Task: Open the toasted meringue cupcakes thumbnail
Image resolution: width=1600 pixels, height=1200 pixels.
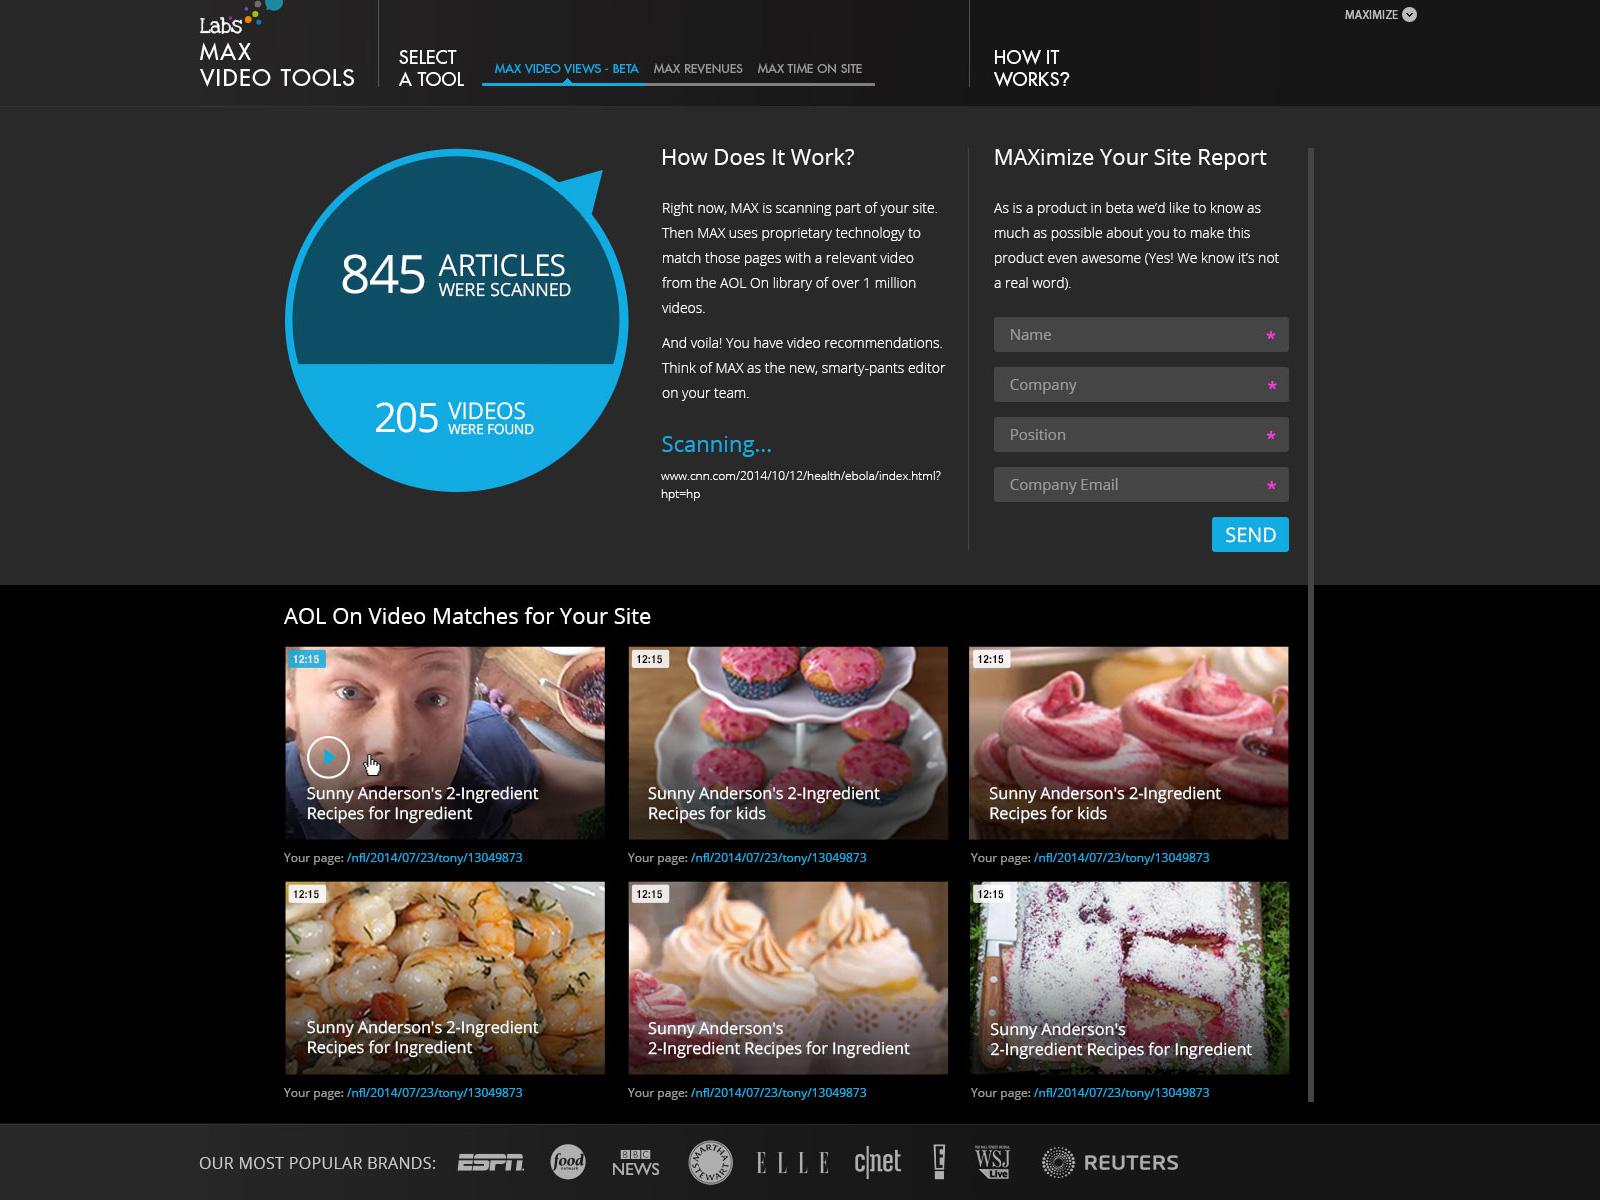Action: pos(788,978)
